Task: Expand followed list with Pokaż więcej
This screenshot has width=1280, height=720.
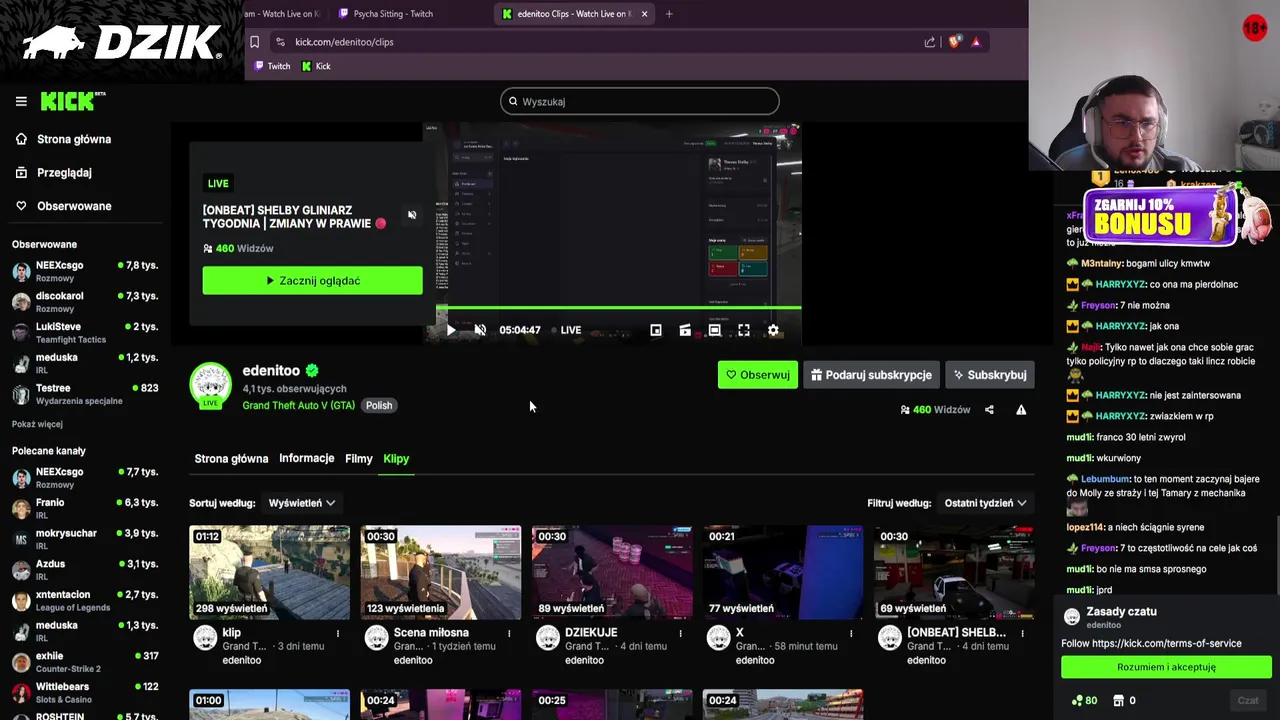Action: click(x=37, y=424)
